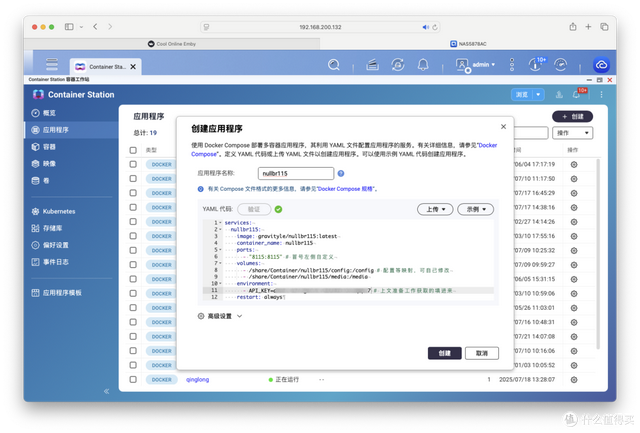Open 事件日志 in the sidebar

(50, 262)
